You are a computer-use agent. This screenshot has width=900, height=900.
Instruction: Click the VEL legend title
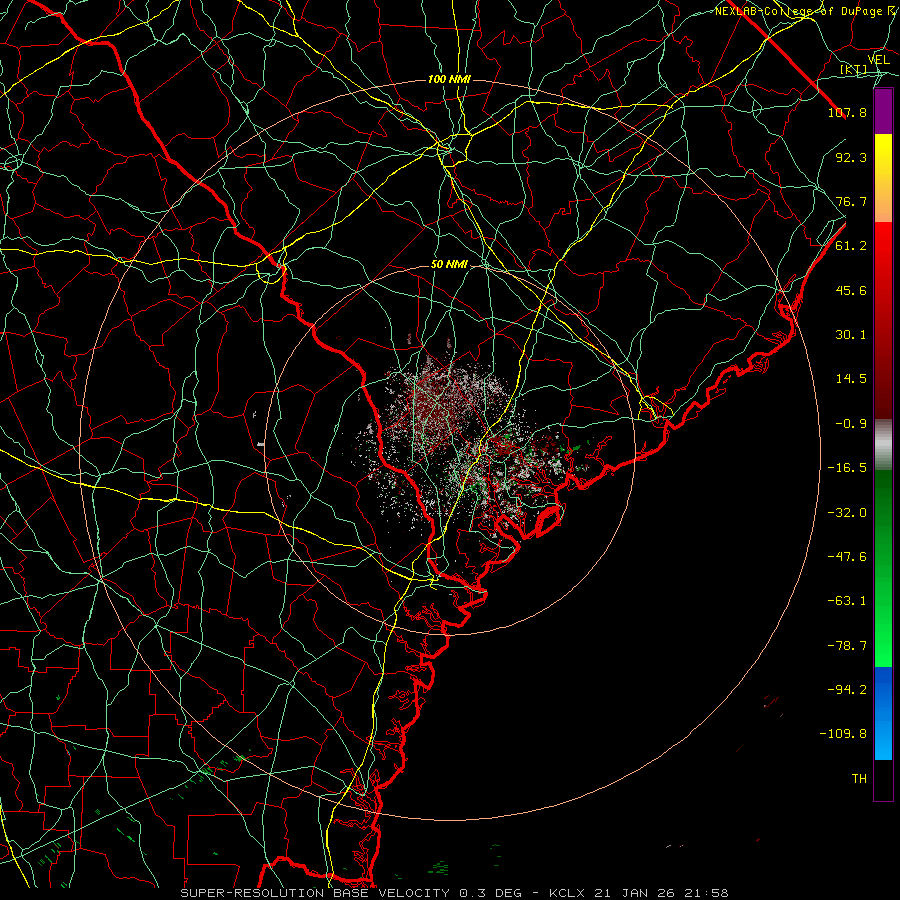(x=878, y=60)
